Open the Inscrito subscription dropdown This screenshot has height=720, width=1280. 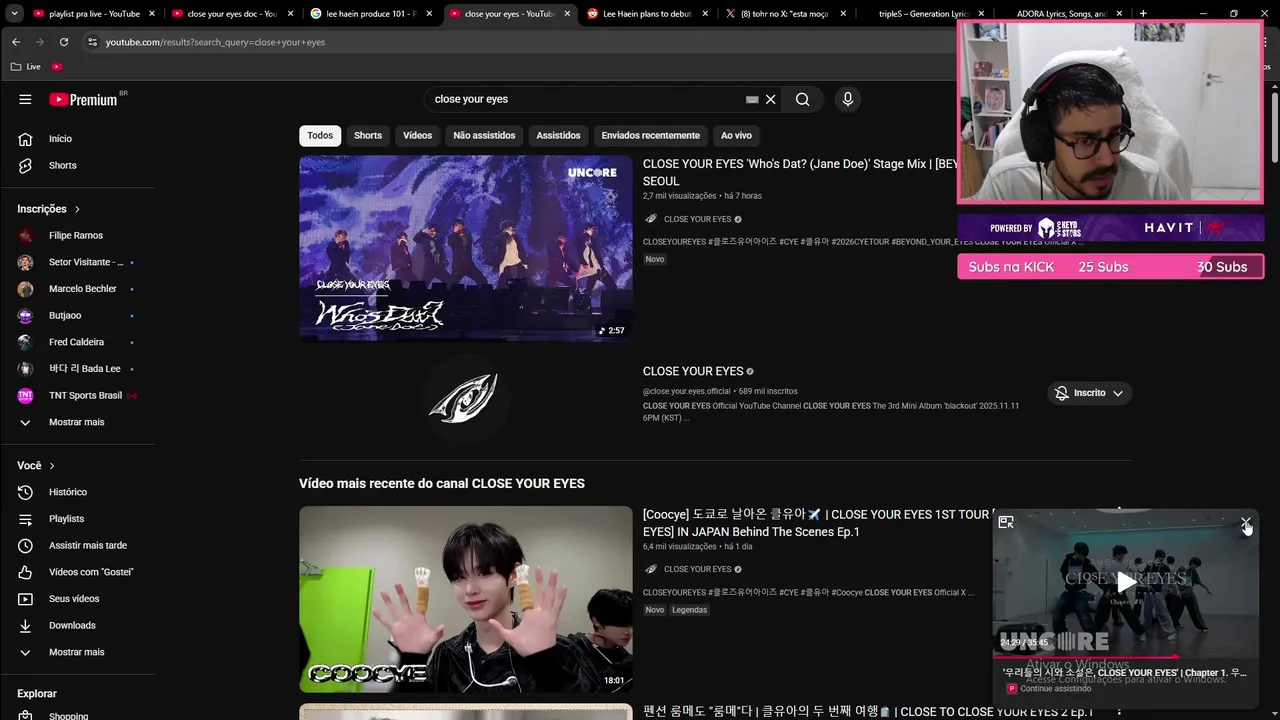pos(1089,393)
